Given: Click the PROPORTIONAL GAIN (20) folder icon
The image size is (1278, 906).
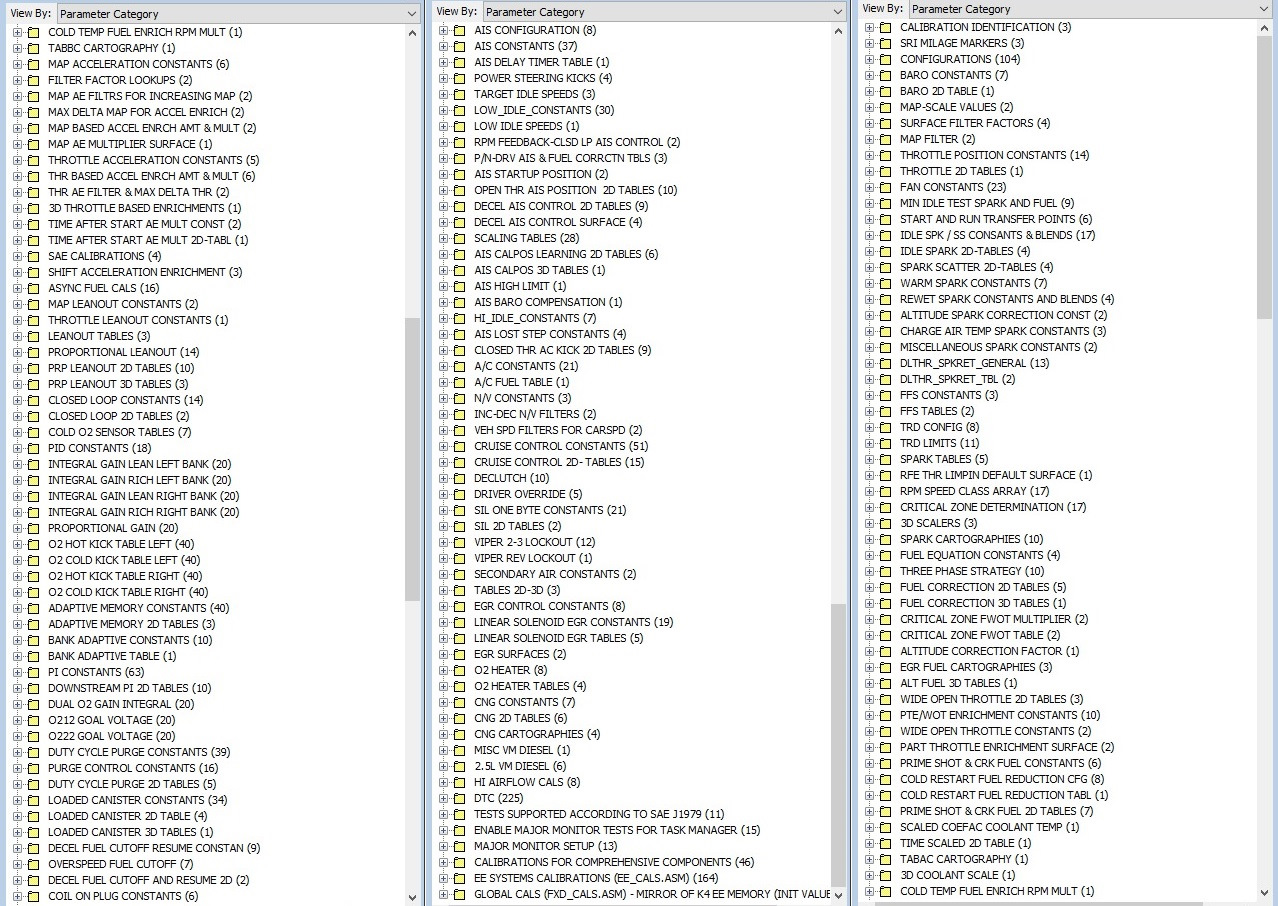Looking at the screenshot, I should coord(33,528).
